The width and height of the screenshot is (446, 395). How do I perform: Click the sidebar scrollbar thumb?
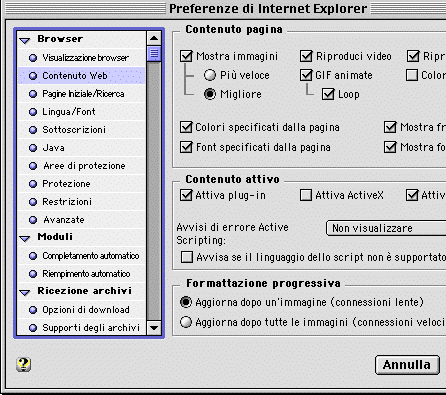[x=154, y=54]
